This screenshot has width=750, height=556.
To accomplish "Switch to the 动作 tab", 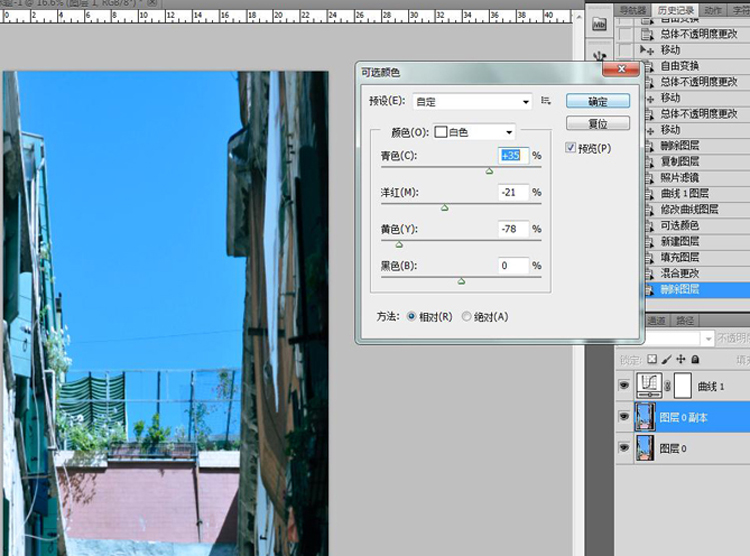I will tap(713, 10).
